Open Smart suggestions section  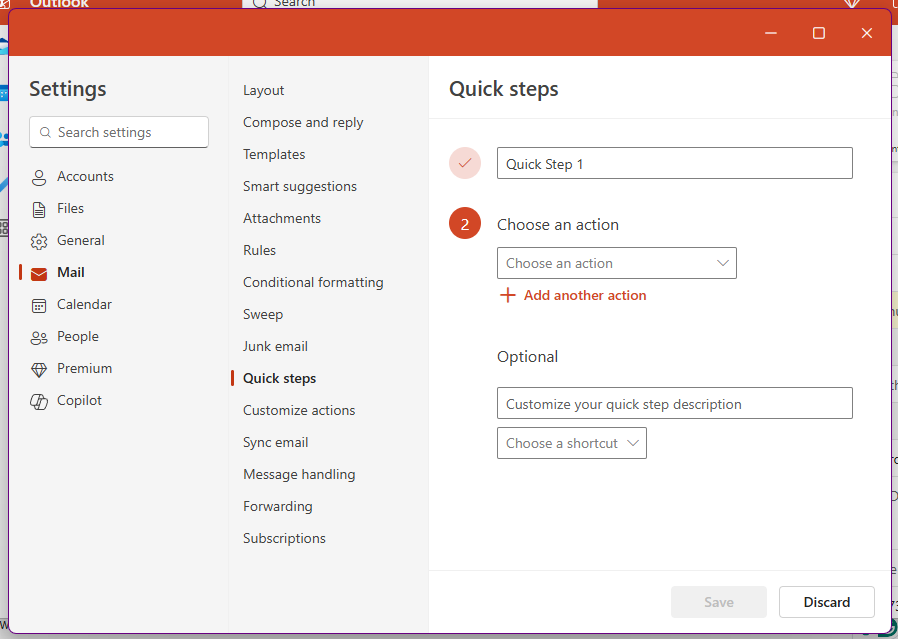300,187
